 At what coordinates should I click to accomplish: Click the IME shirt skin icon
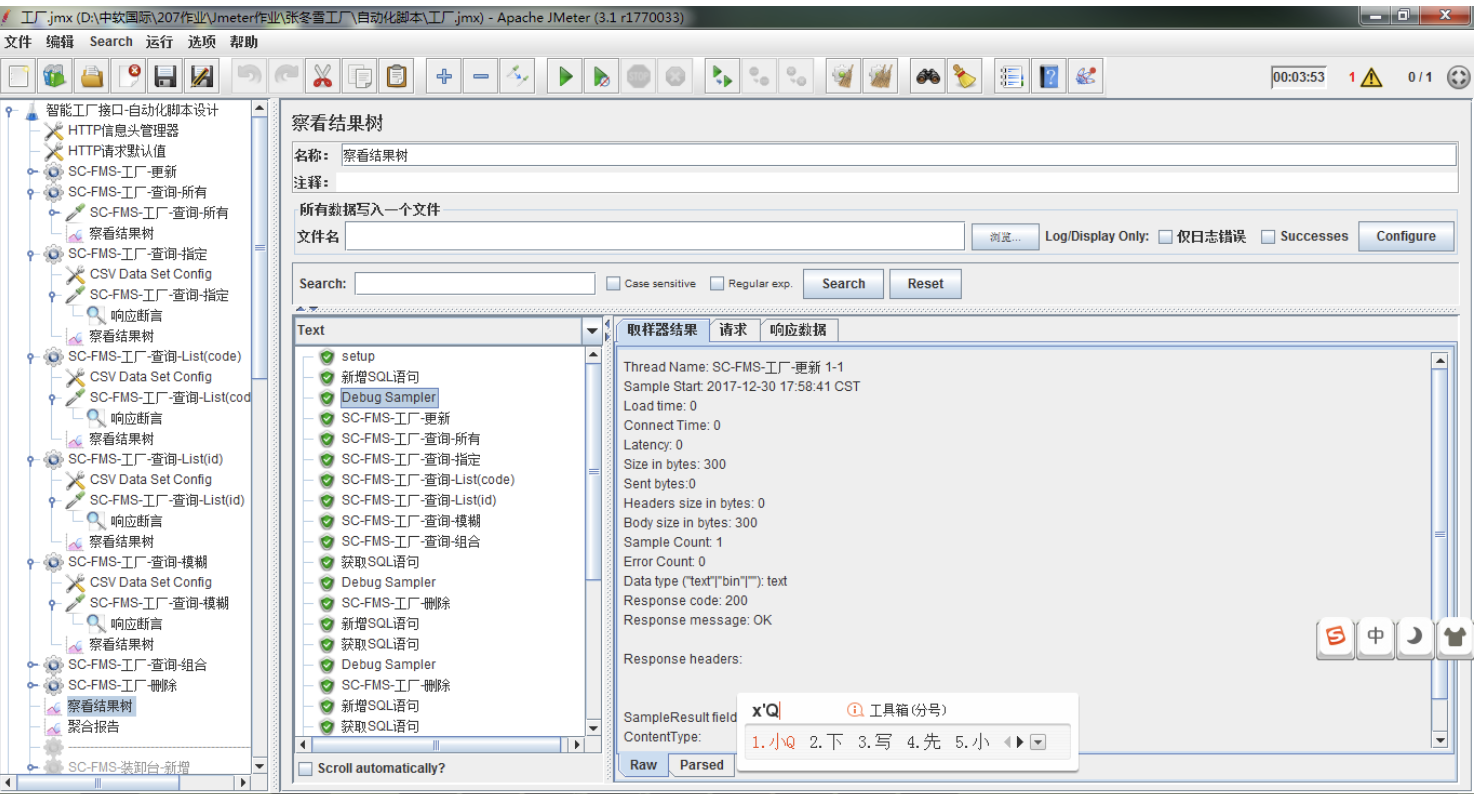click(1455, 636)
